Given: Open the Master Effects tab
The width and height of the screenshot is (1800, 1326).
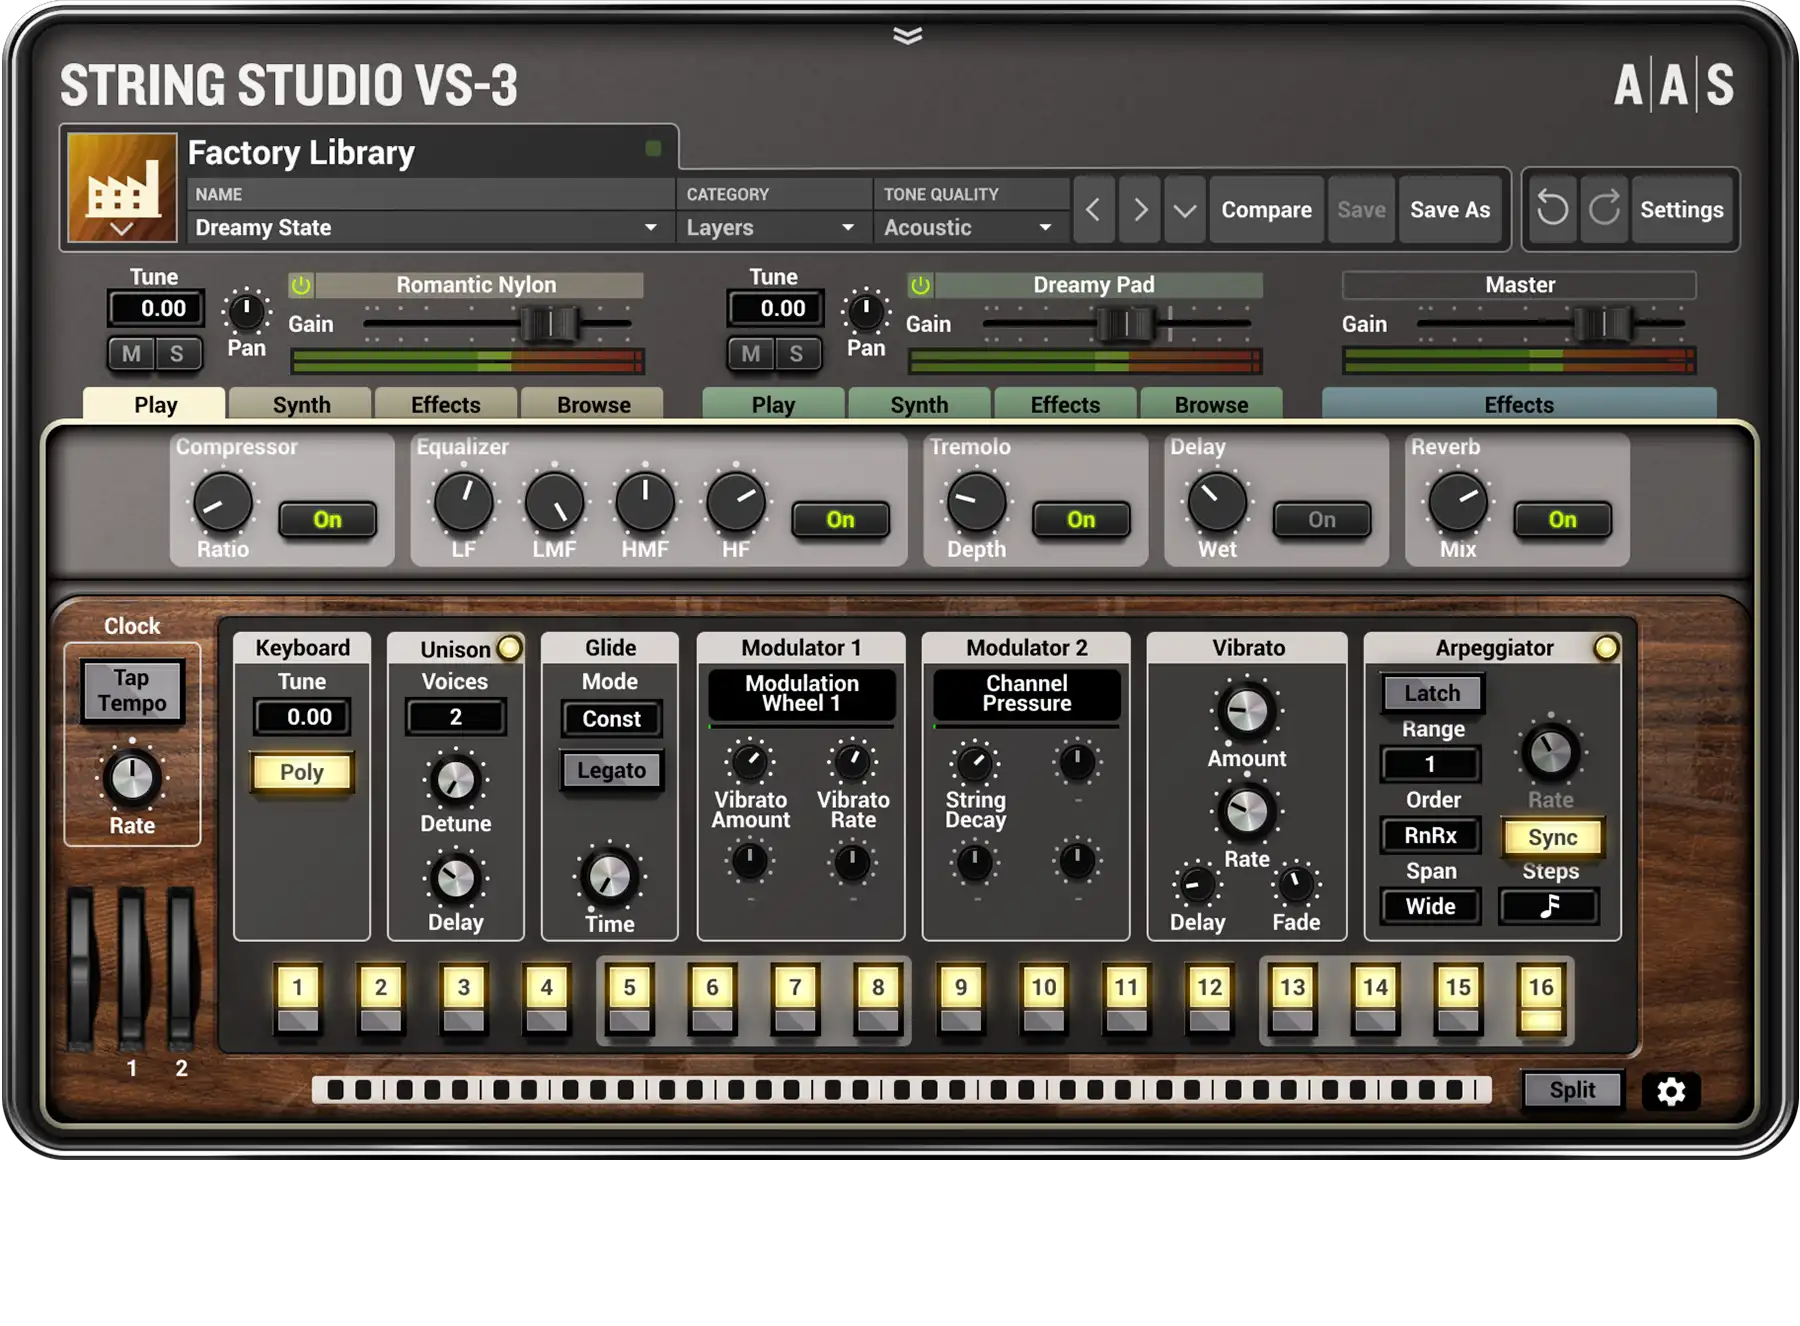Looking at the screenshot, I should point(1518,405).
